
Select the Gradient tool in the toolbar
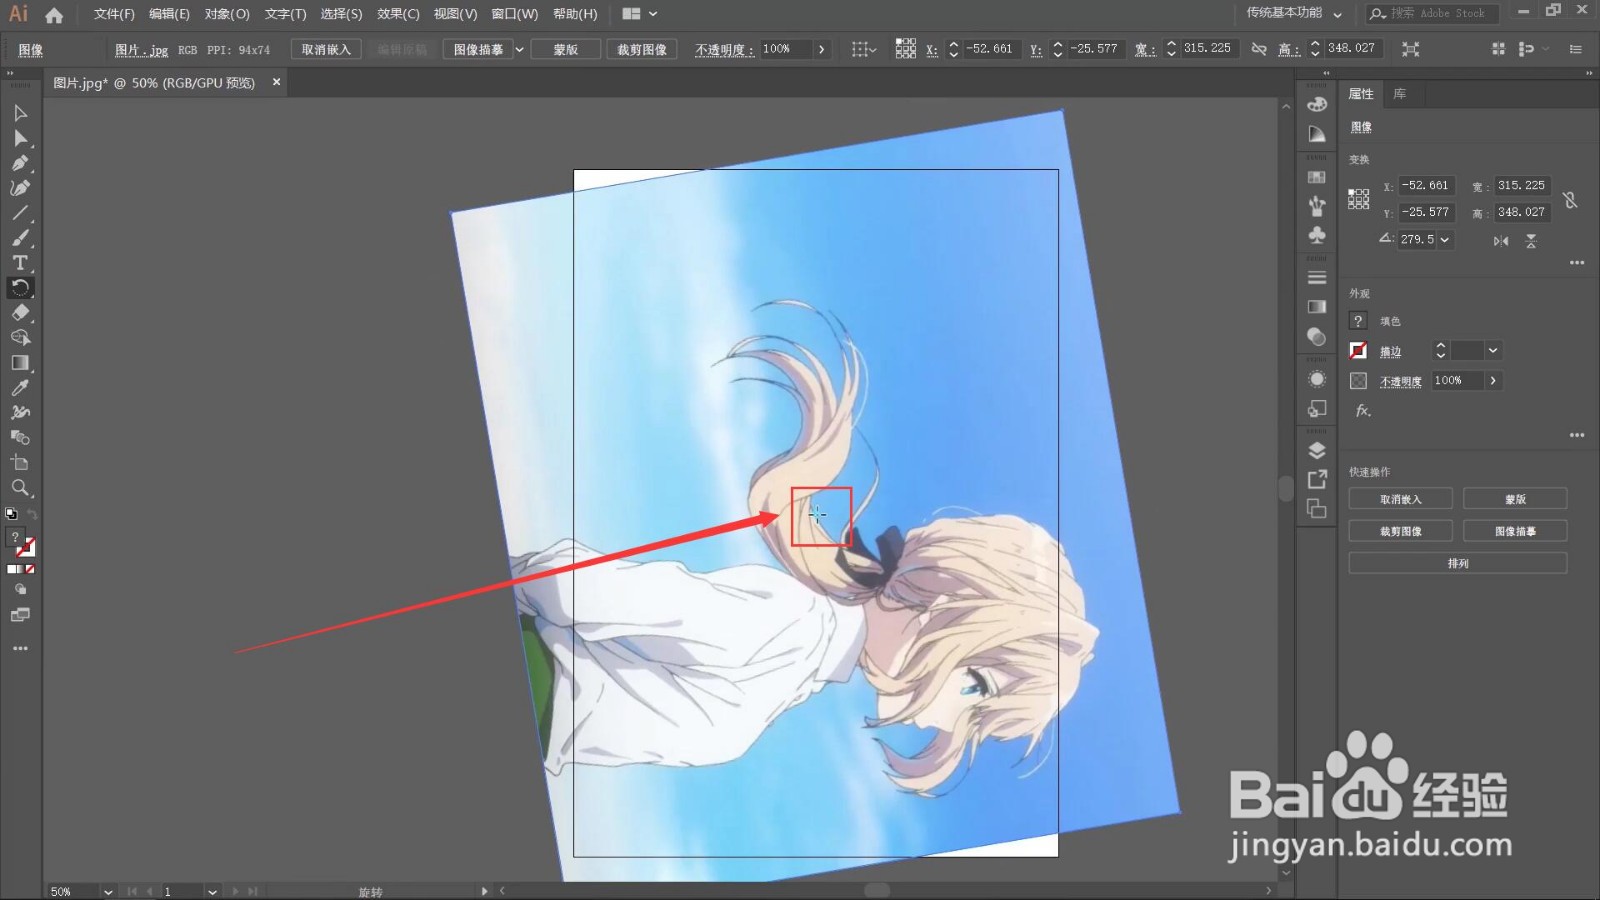pyautogui.click(x=20, y=363)
